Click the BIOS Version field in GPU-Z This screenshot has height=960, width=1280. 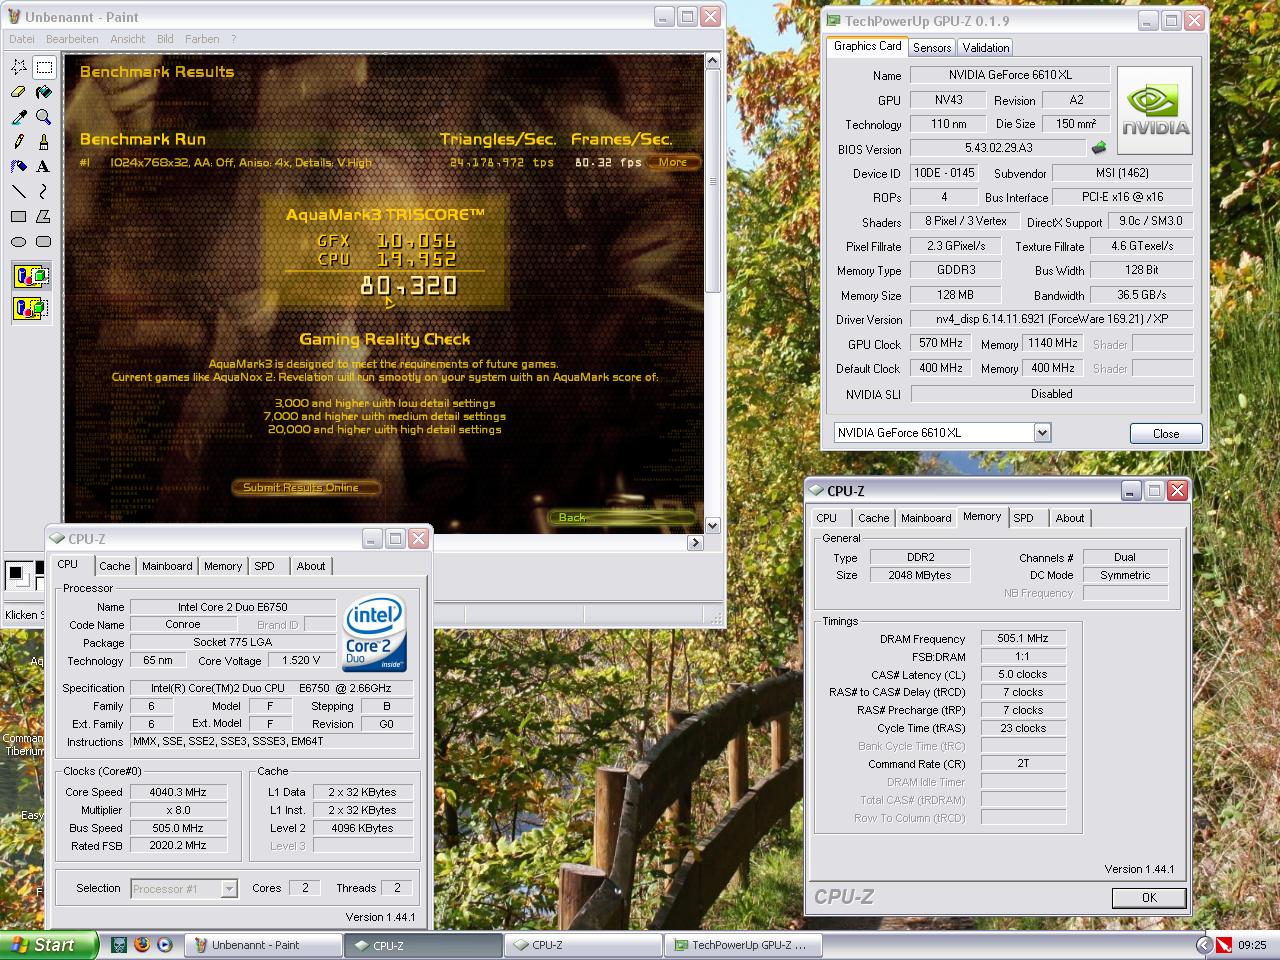tap(997, 148)
